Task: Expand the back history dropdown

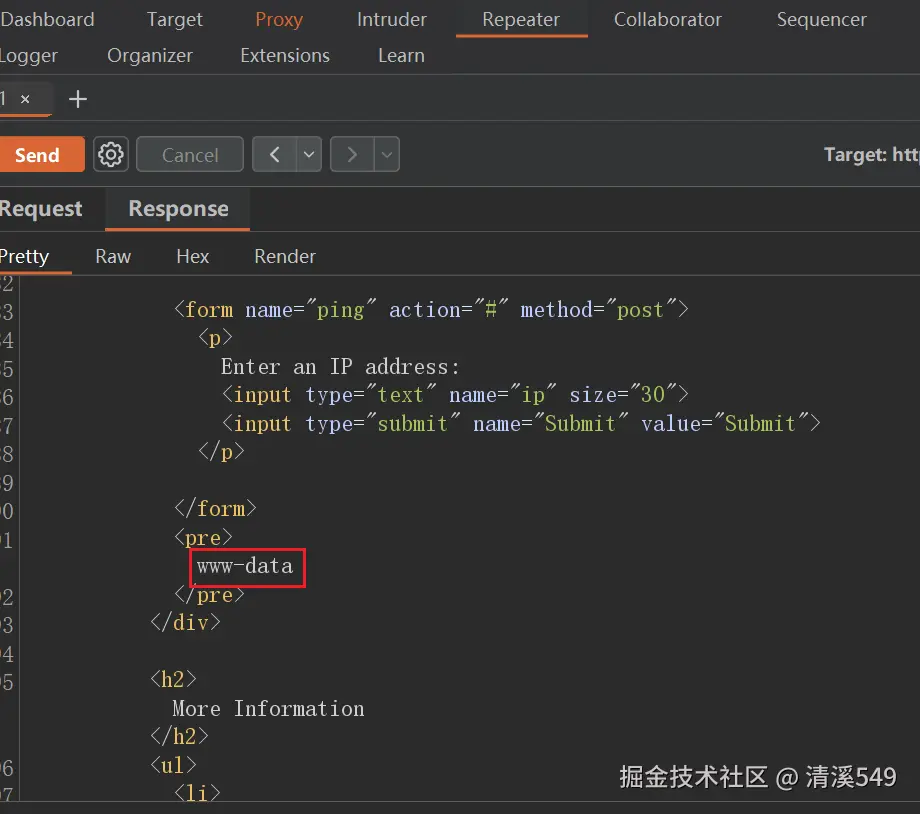Action: point(309,155)
